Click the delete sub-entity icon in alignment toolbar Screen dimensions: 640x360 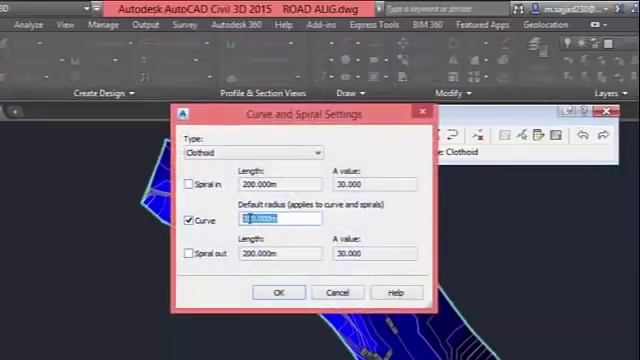pos(478,135)
